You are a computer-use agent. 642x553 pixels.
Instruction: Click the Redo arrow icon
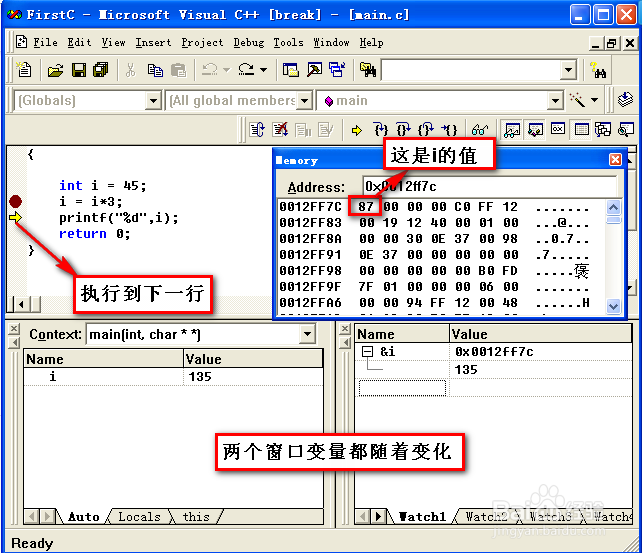pos(246,70)
